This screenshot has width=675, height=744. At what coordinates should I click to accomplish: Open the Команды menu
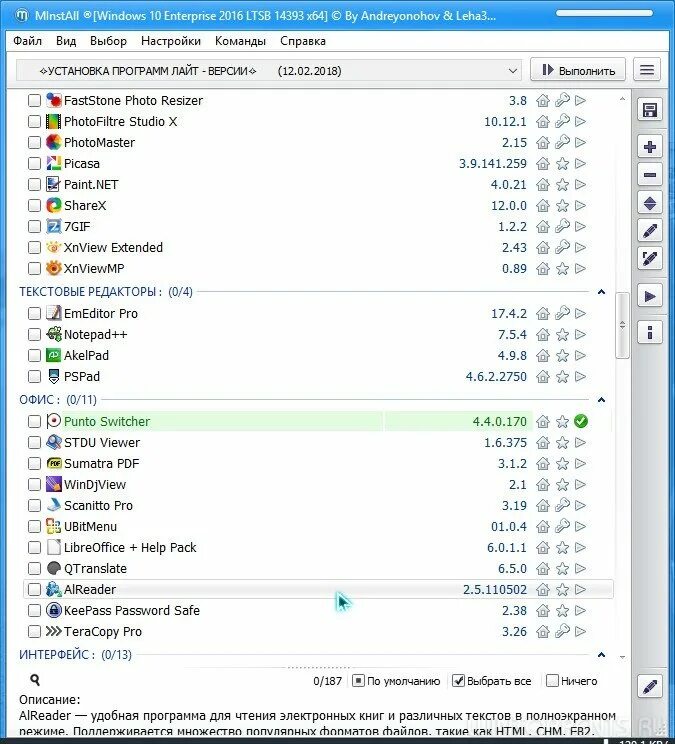(240, 41)
